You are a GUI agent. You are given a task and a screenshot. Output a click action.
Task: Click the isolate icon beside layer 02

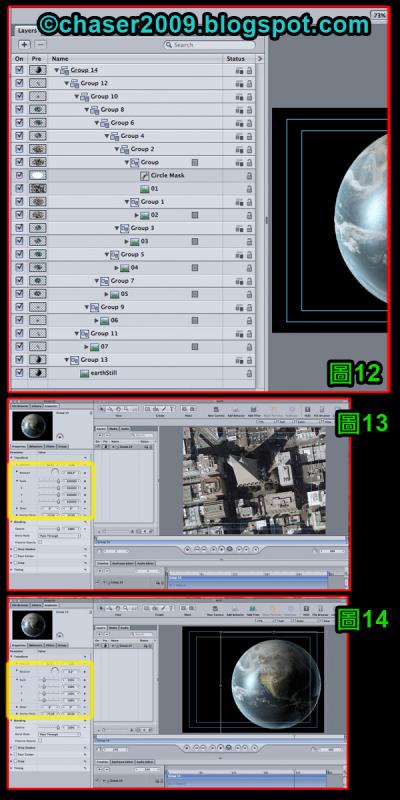click(x=194, y=215)
